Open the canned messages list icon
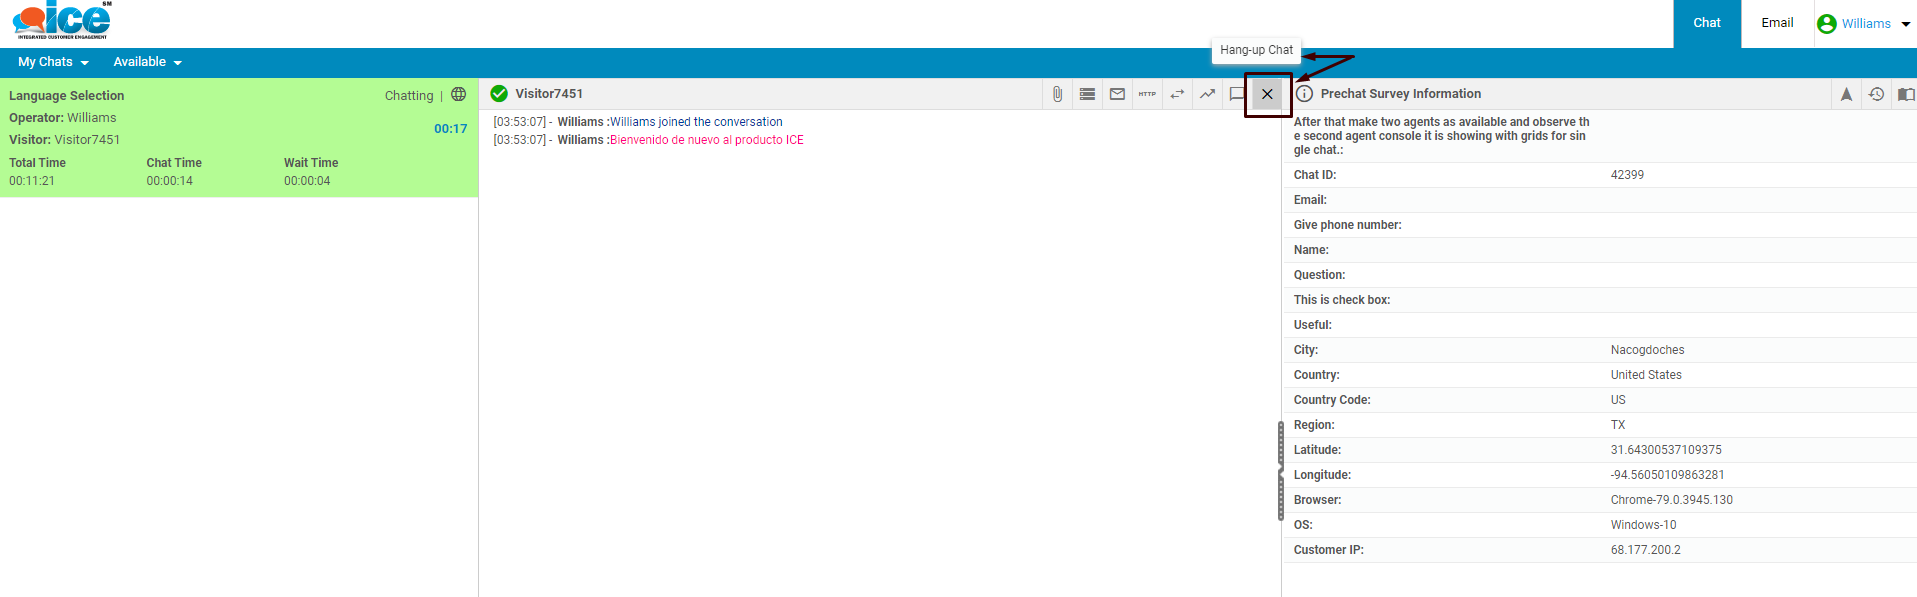The height and width of the screenshot is (597, 1917). pyautogui.click(x=1087, y=94)
